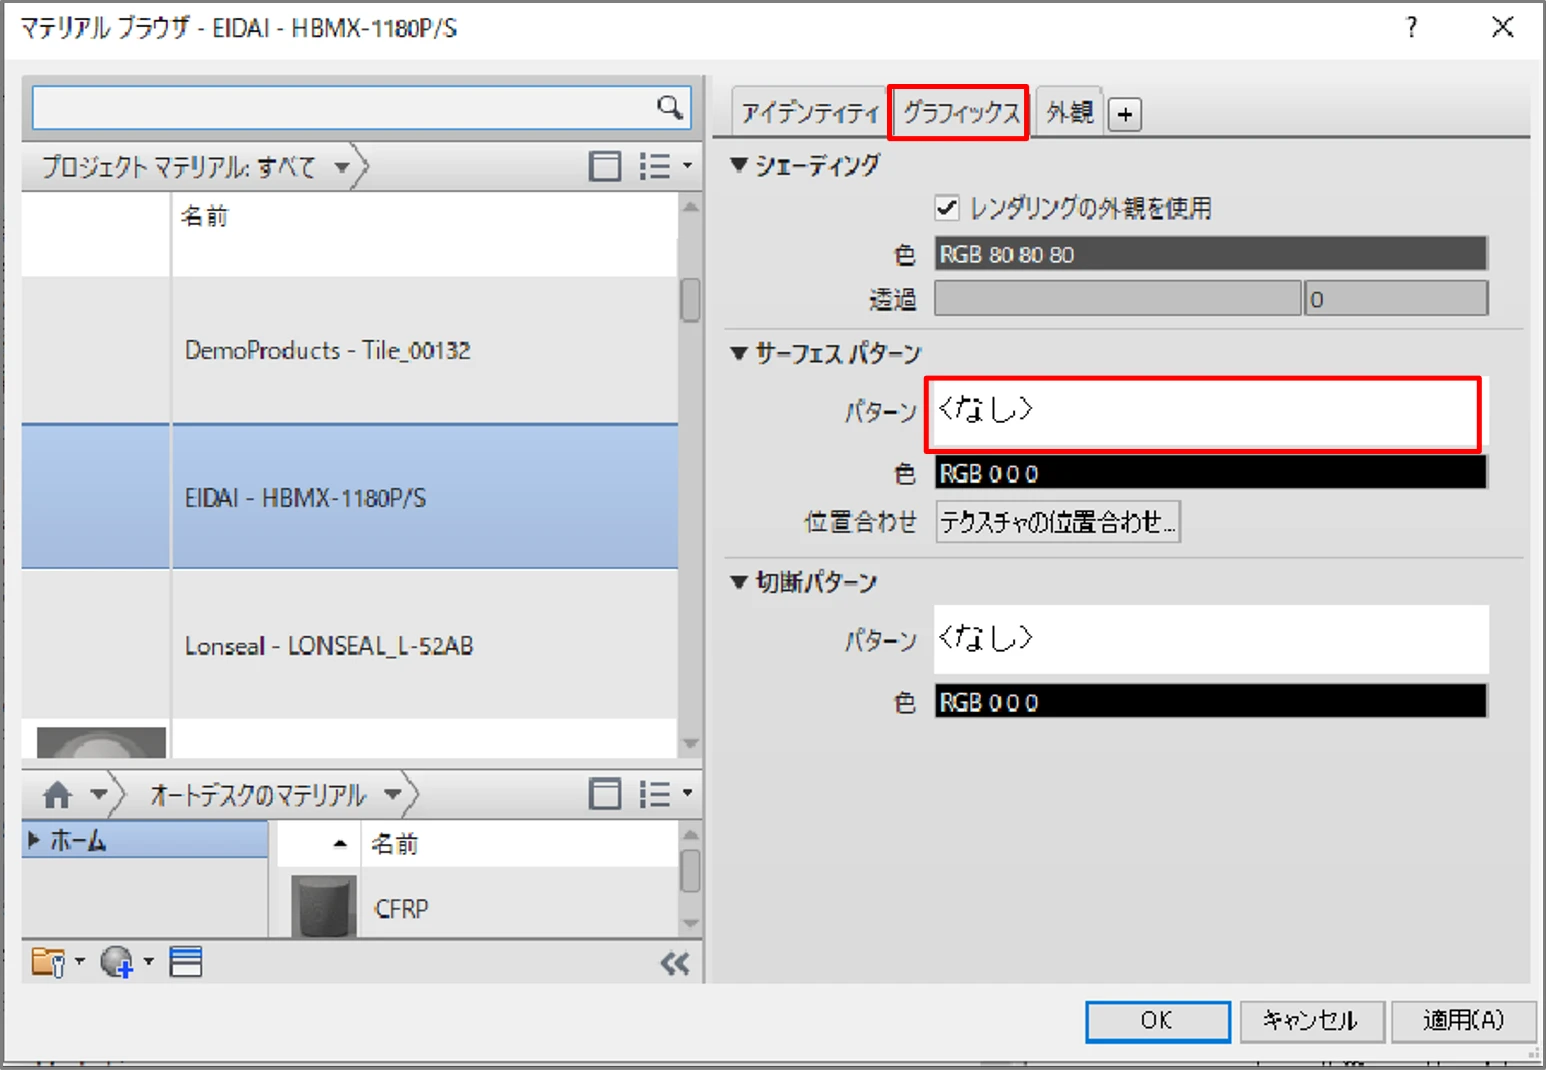Viewport: 1546px width, 1070px height.
Task: Switch to the グラフィックス tab
Action: point(960,112)
